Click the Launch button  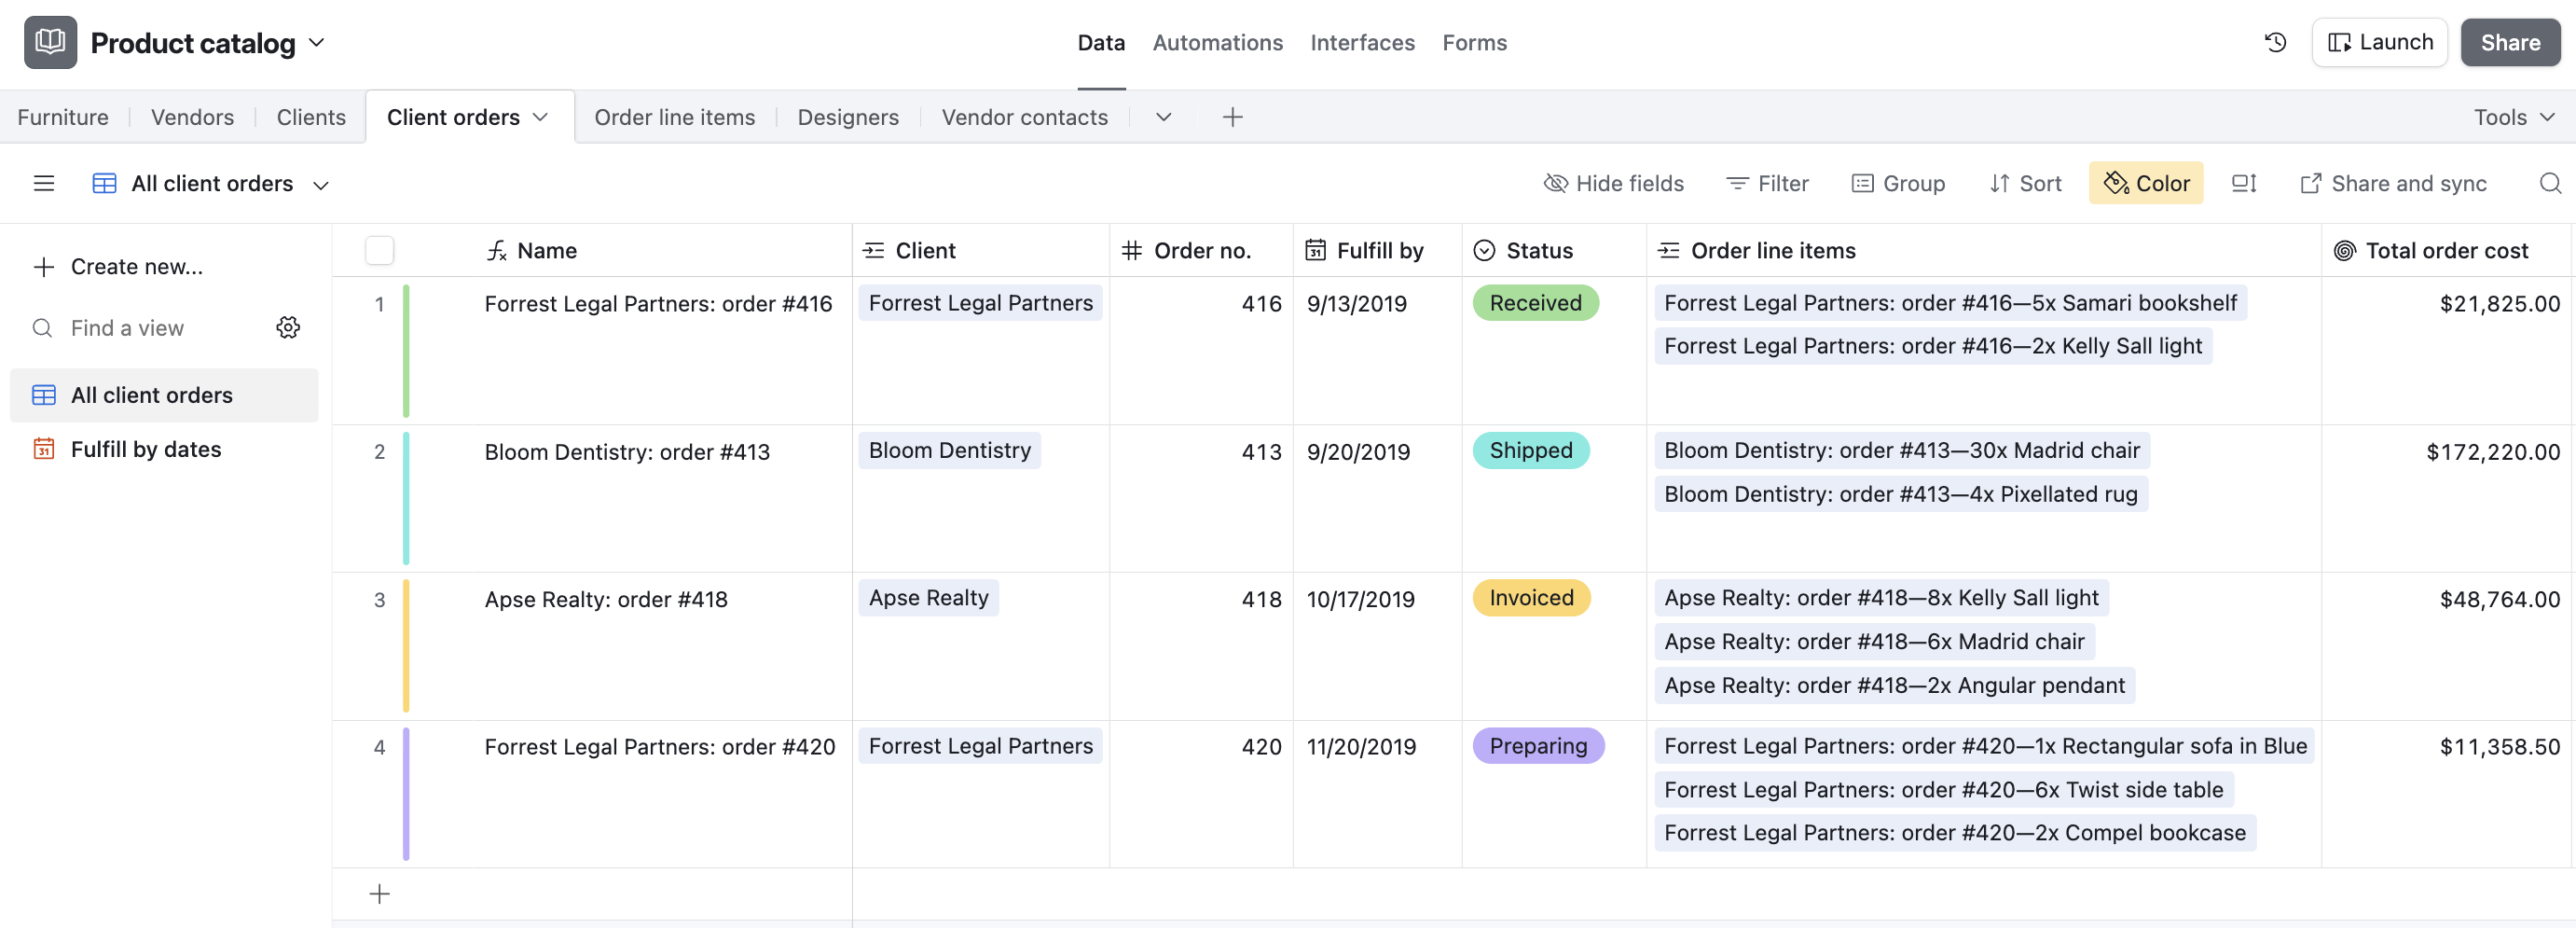pyautogui.click(x=2379, y=42)
